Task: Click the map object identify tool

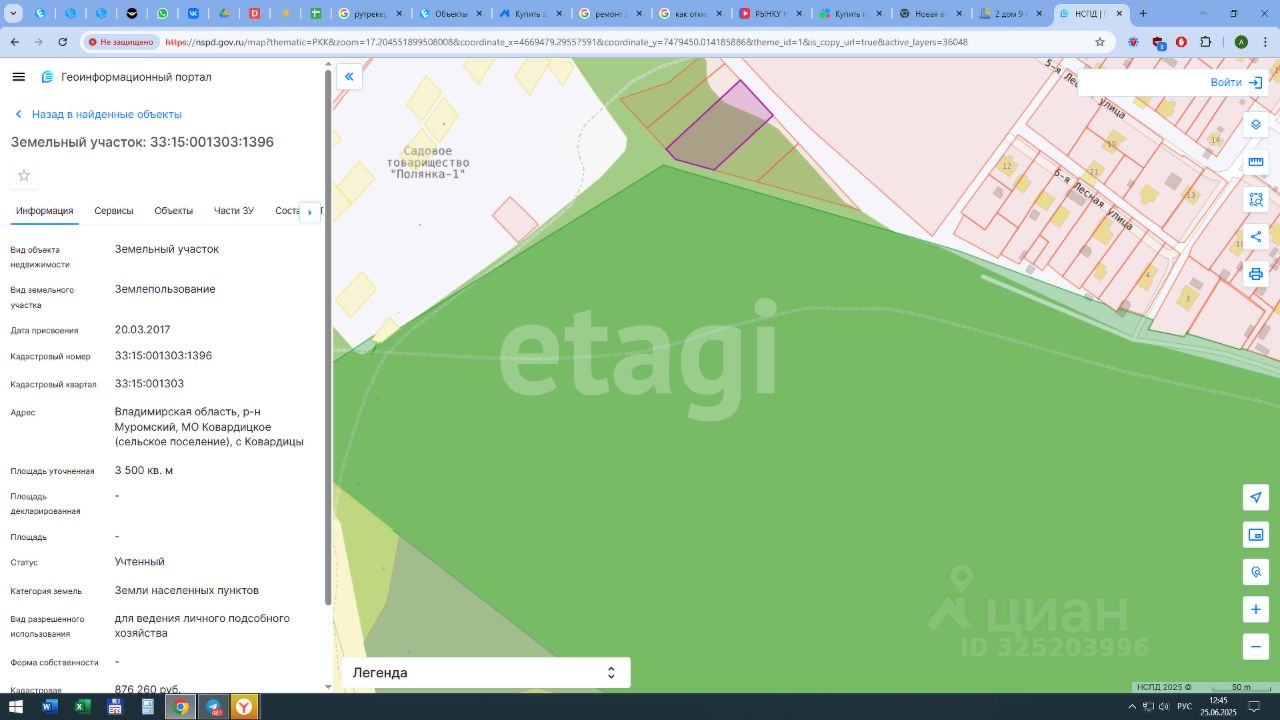Action: (1256, 572)
